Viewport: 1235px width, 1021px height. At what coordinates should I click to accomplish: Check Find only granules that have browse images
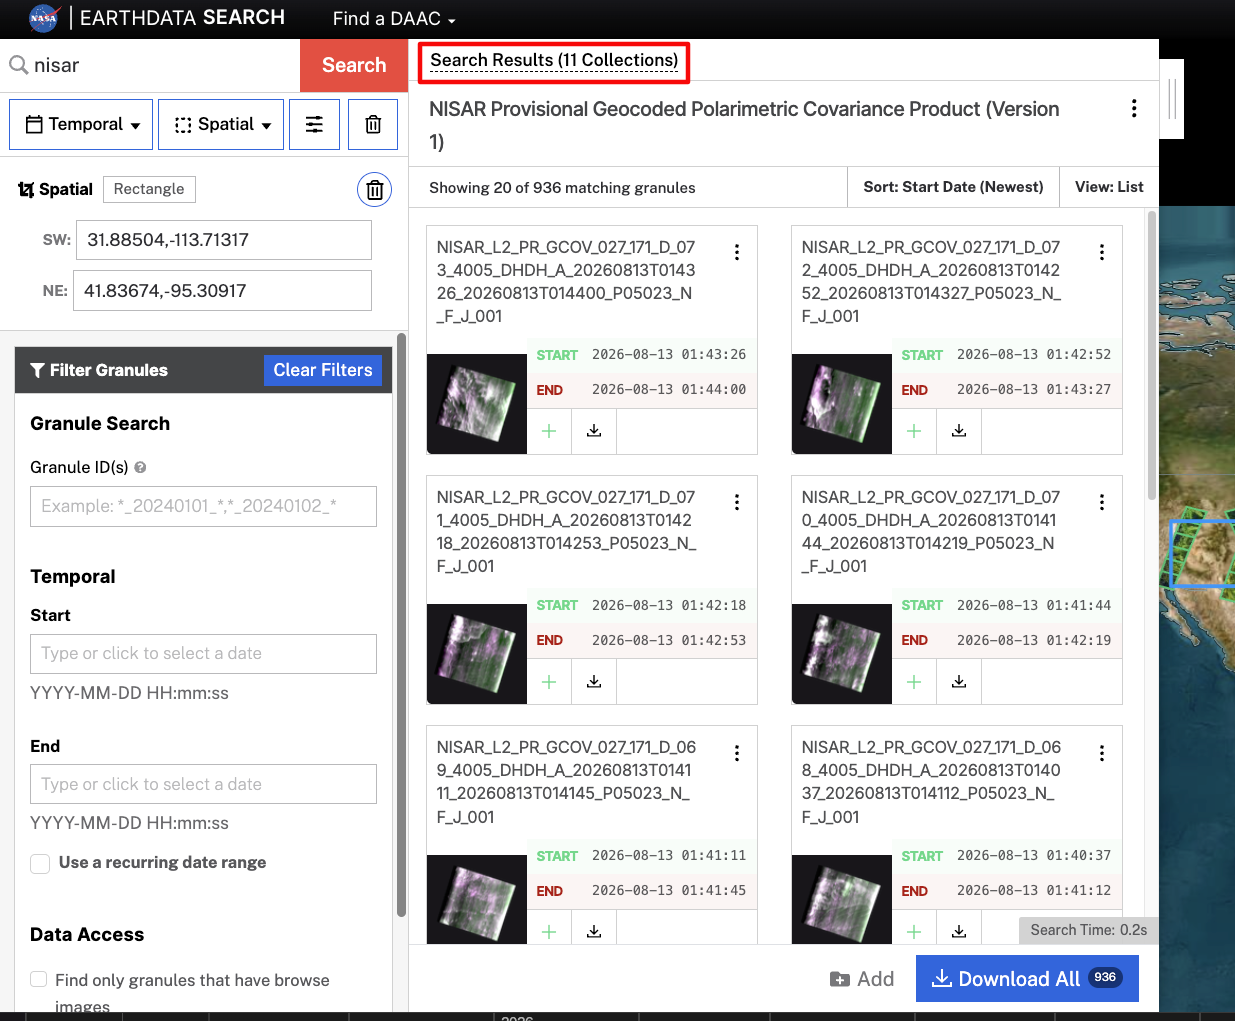pos(39,979)
